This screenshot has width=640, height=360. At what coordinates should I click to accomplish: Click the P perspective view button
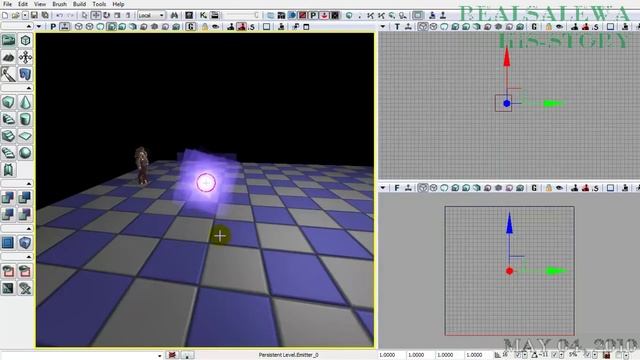tap(53, 27)
